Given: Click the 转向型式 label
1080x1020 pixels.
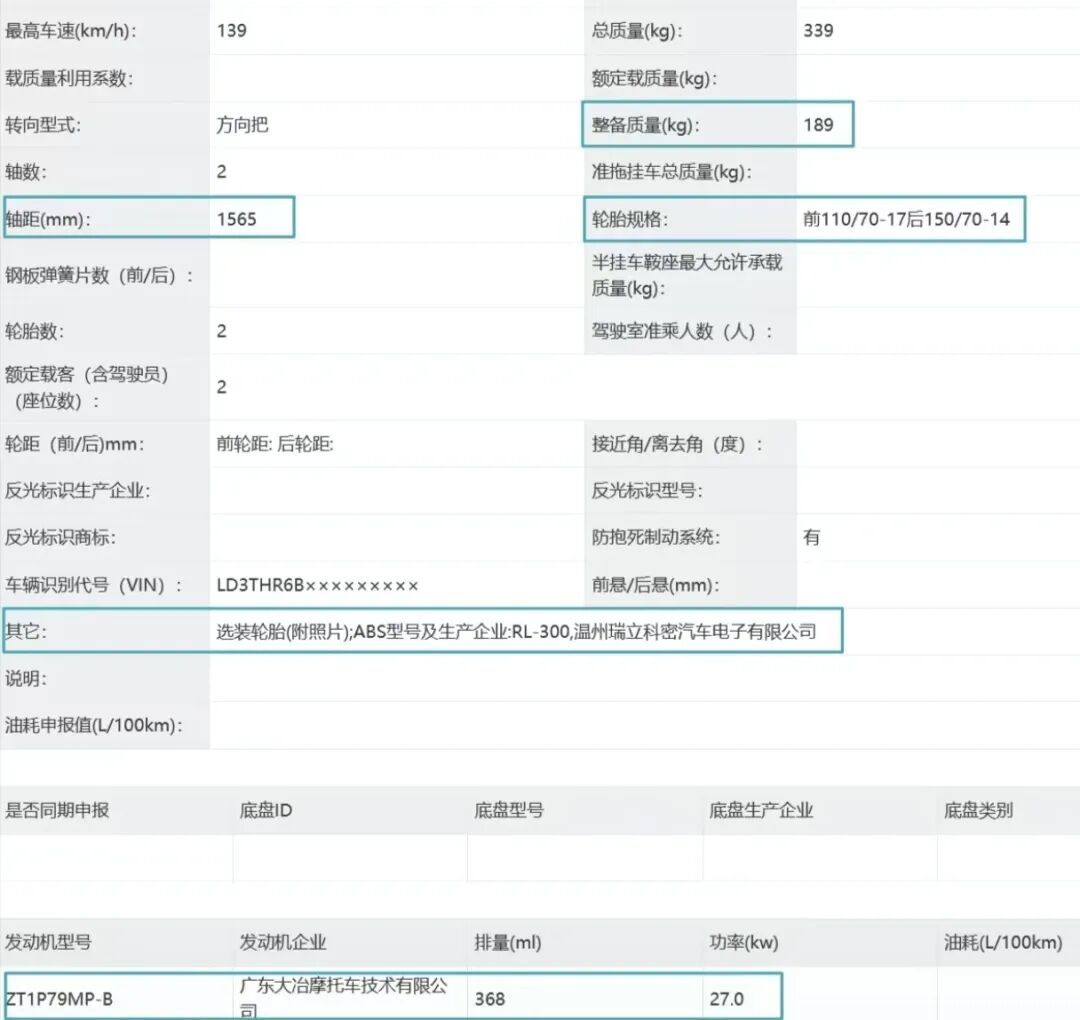Looking at the screenshot, I should 43,125.
